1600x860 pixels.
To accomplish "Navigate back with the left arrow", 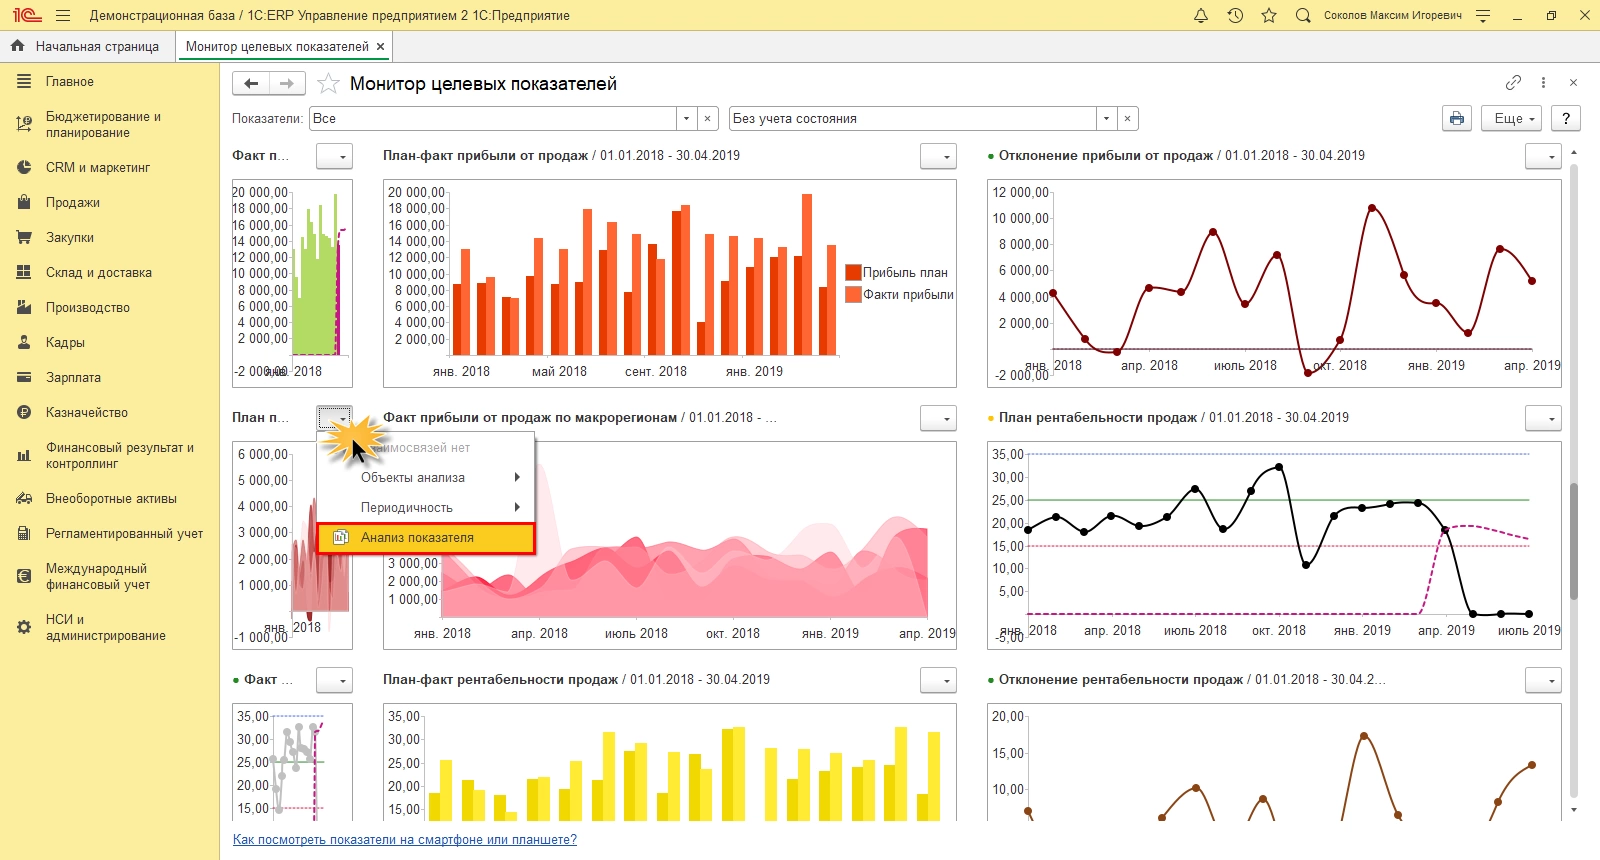I will click(251, 84).
